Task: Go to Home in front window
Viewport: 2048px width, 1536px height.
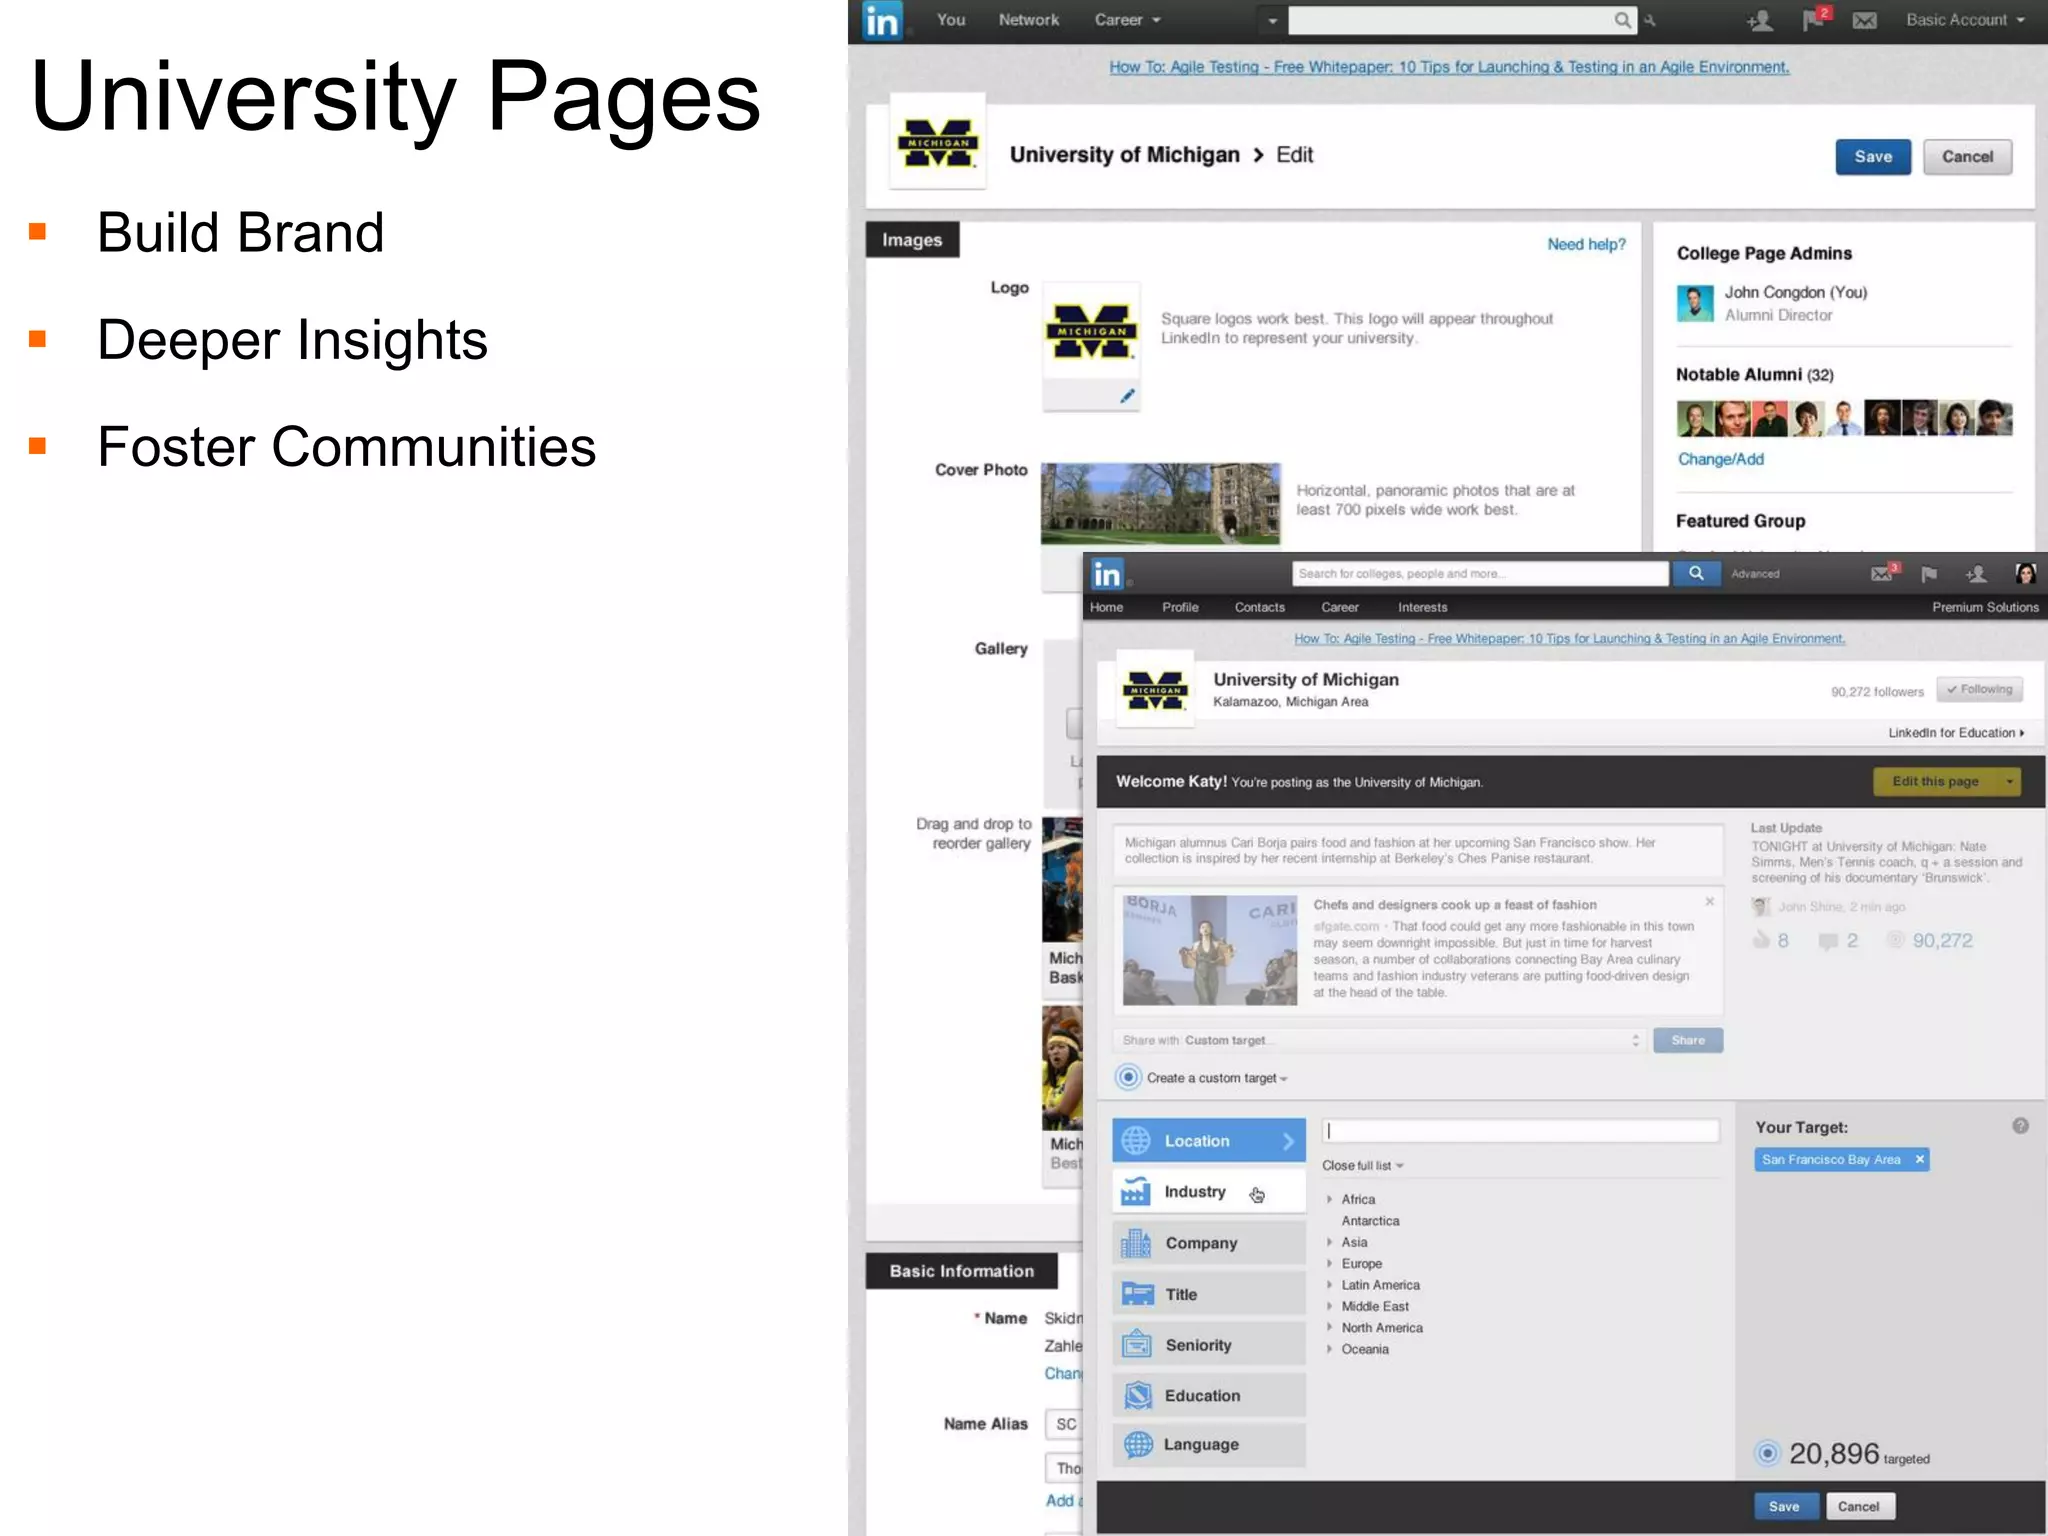Action: point(1106,607)
